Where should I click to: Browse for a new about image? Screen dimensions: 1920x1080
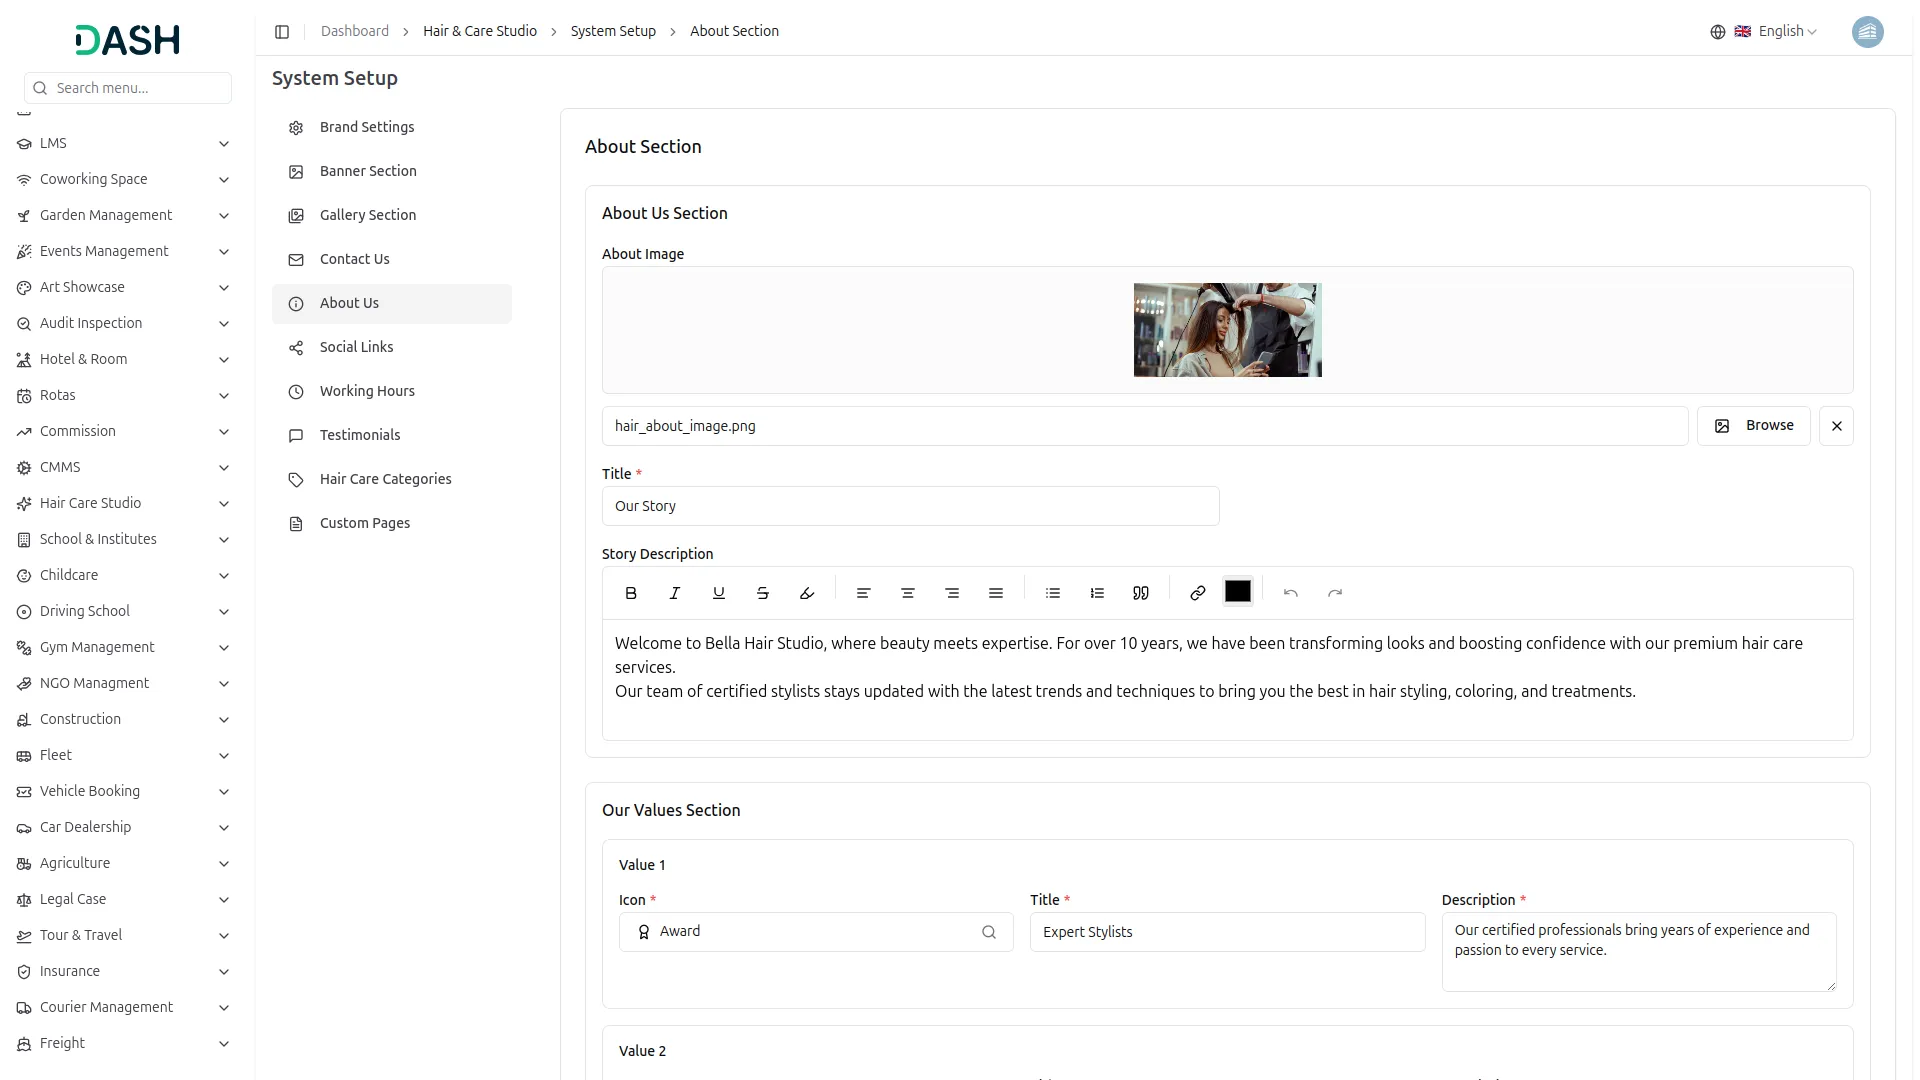(x=1753, y=426)
